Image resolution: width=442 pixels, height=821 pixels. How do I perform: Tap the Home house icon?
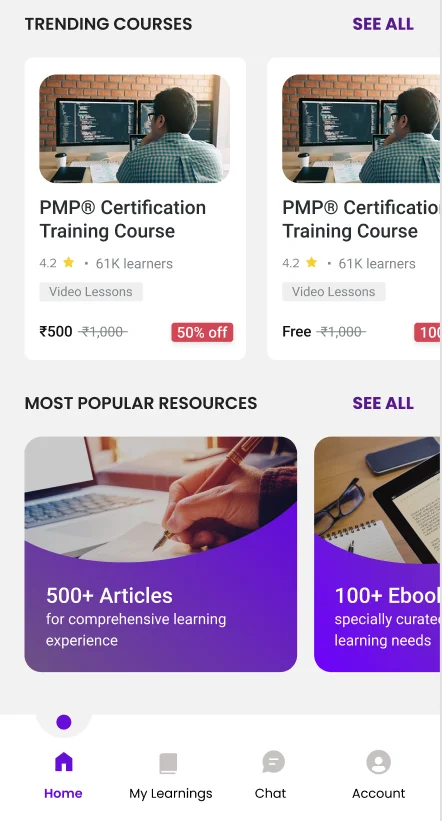(63, 762)
